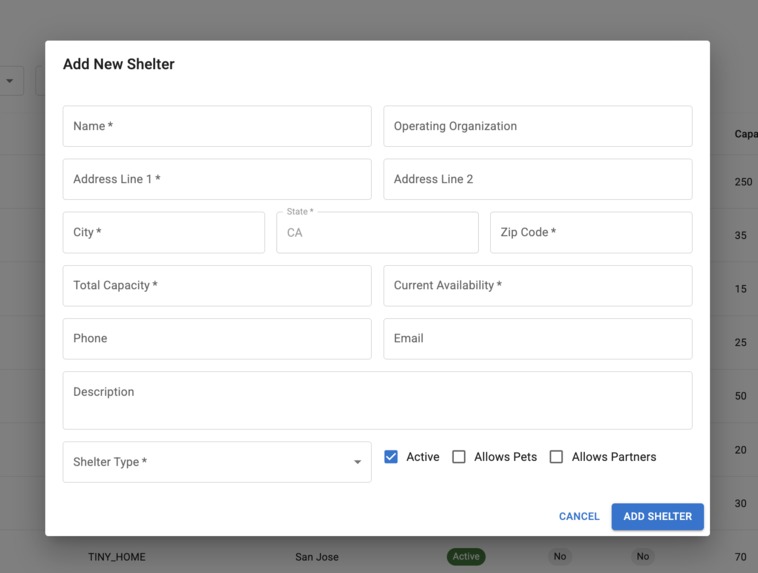
Task: Open the Shelter Type dropdown
Action: 217,462
